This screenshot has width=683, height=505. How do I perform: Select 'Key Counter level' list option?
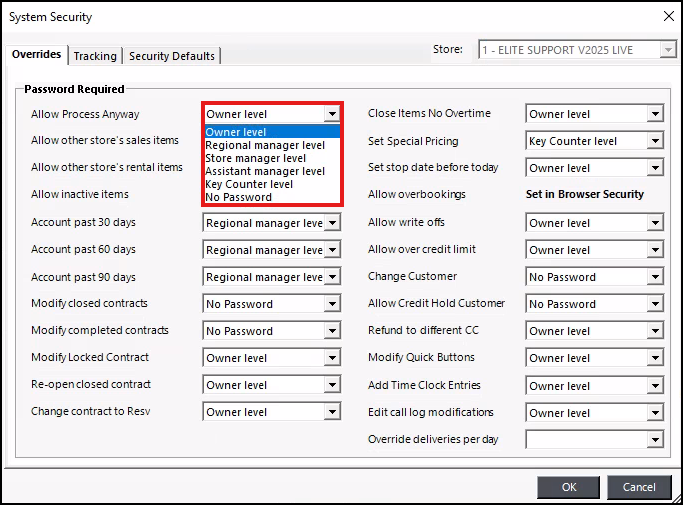click(x=249, y=184)
